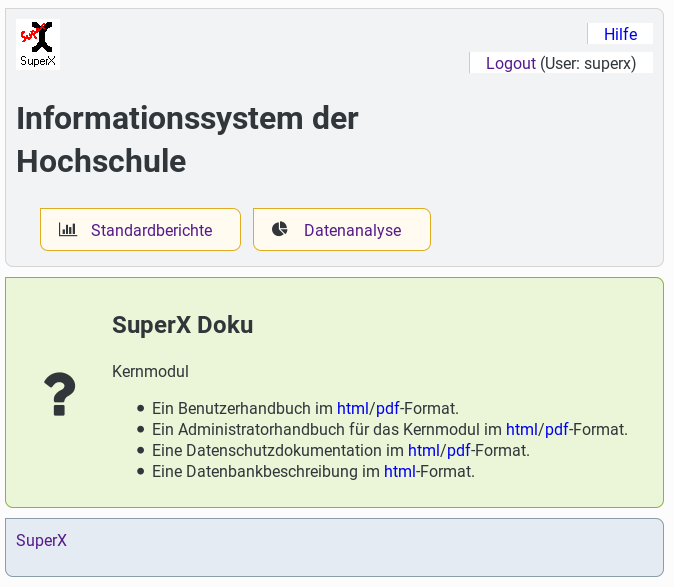
Task: Click the '(User: superx)' text
Action: (588, 63)
